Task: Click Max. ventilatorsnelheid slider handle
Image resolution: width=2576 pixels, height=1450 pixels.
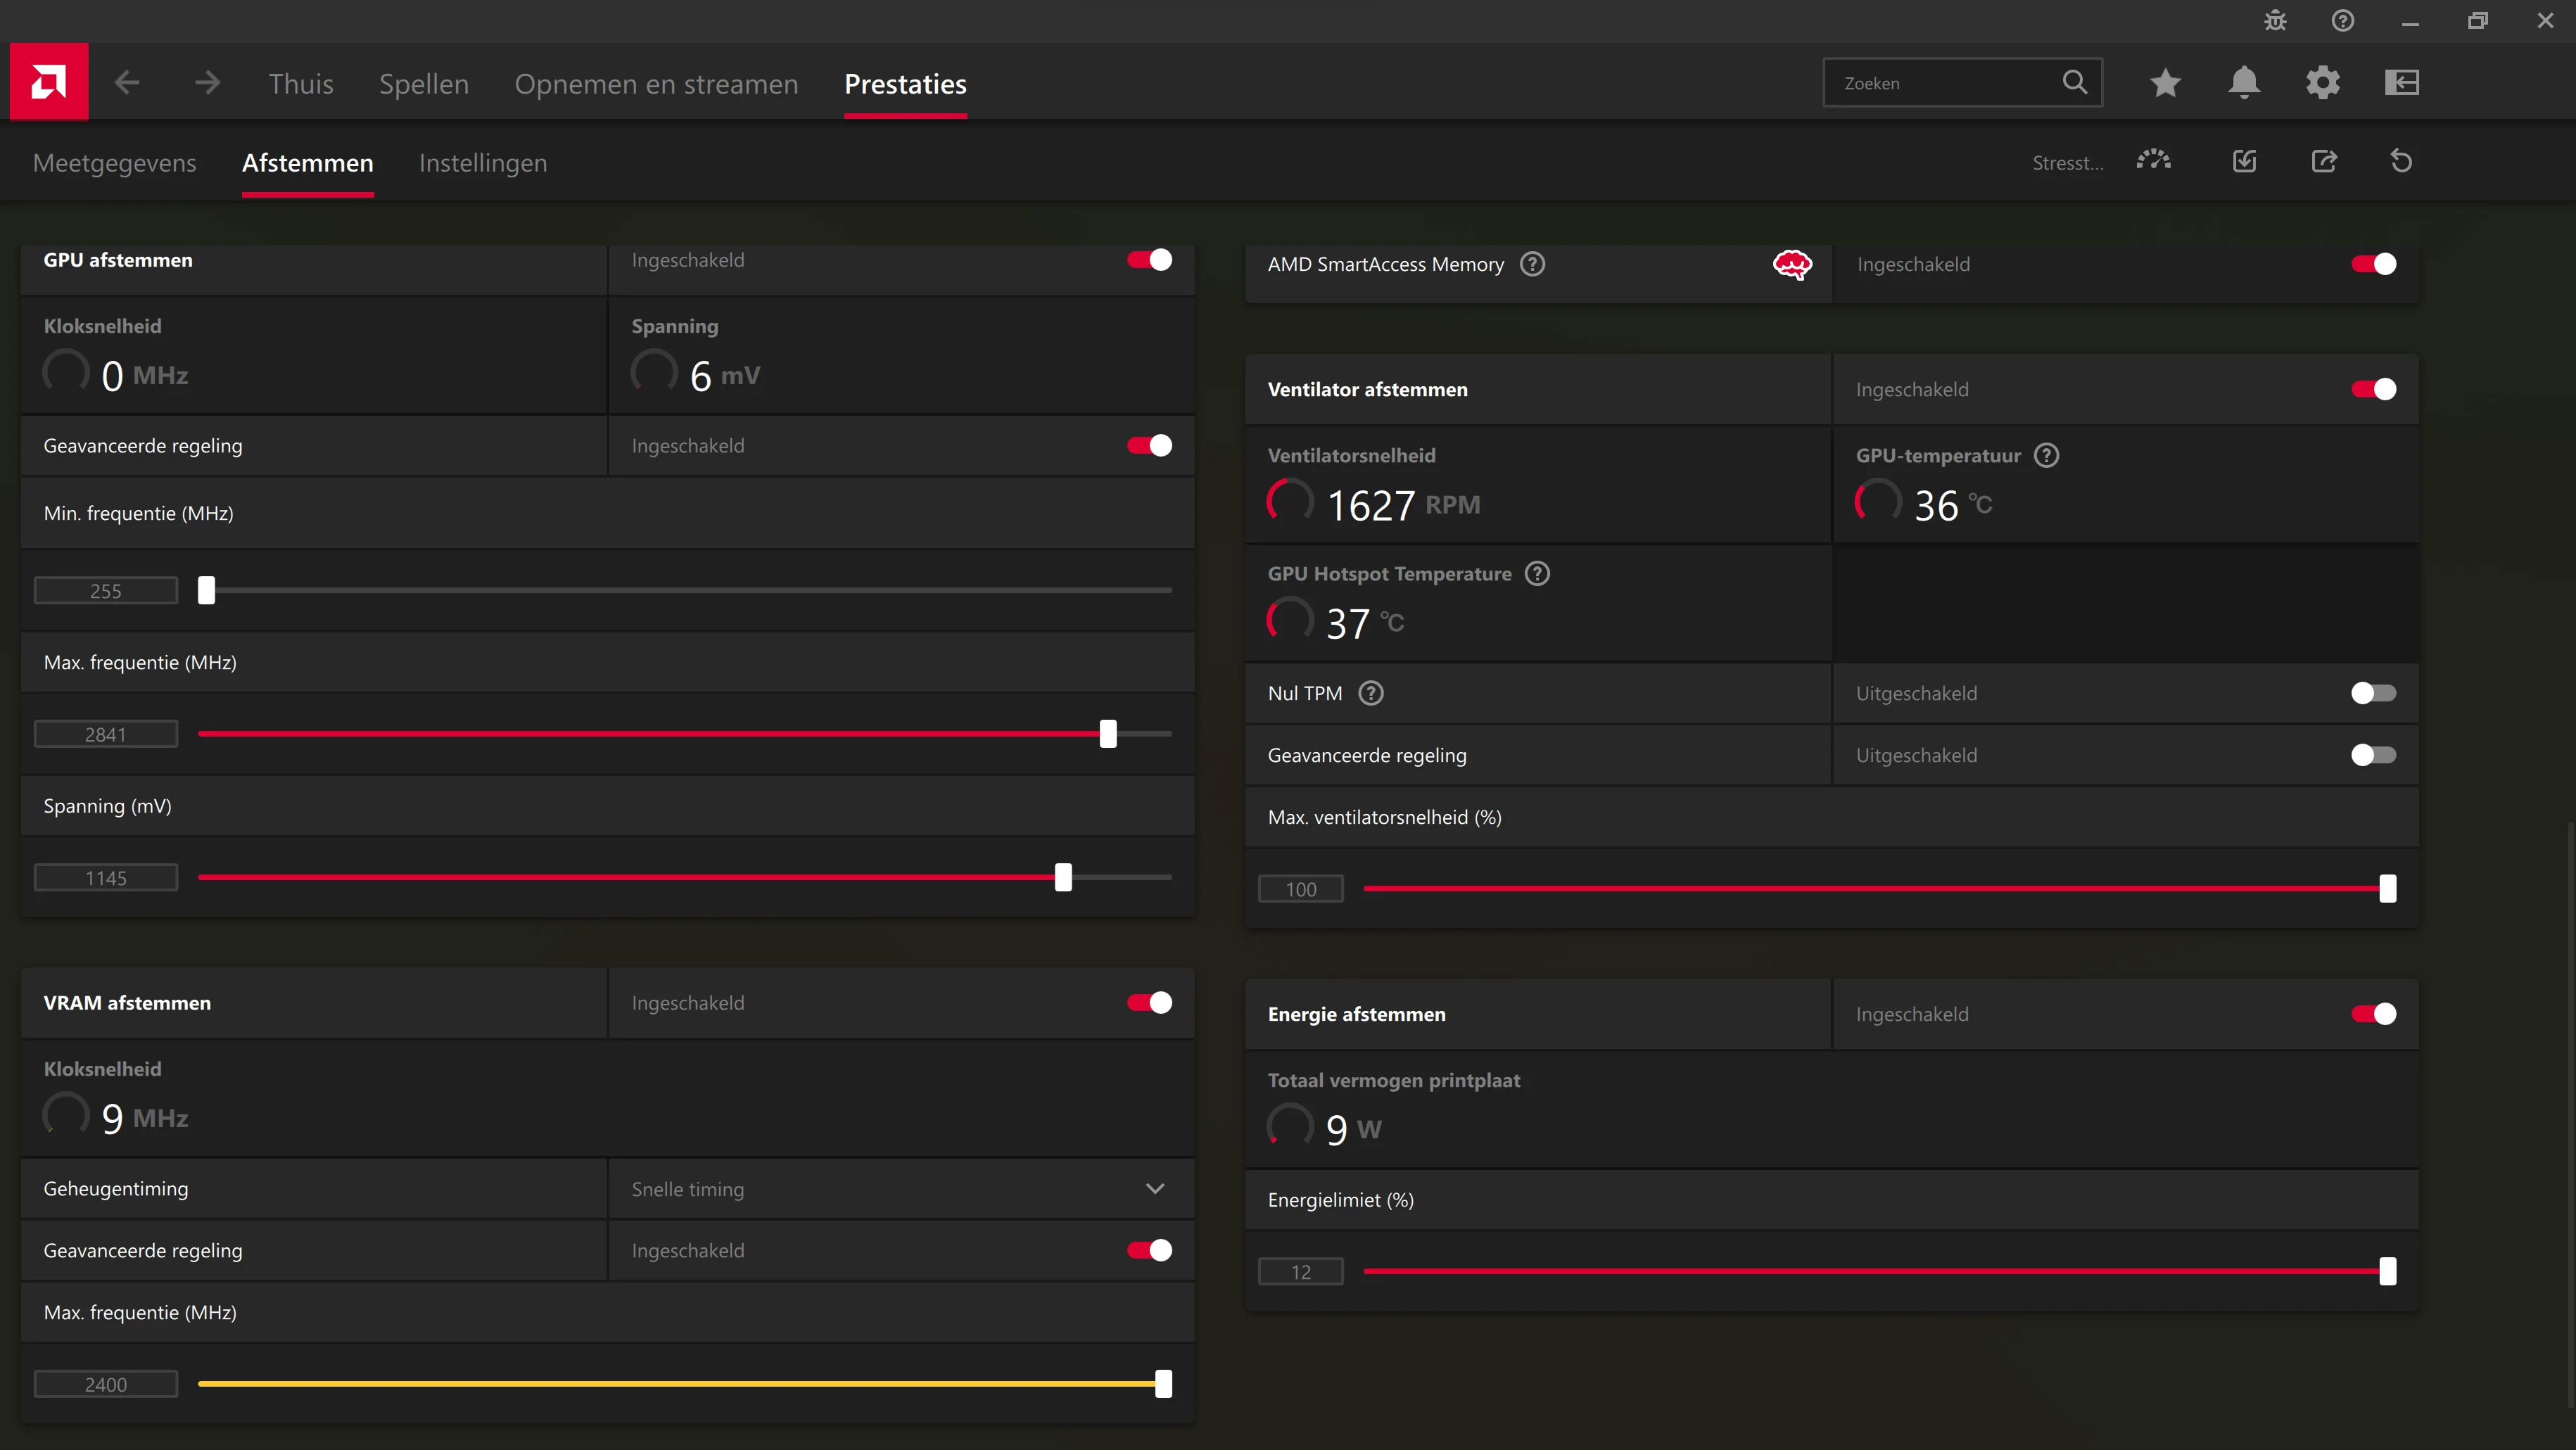Action: [2387, 889]
